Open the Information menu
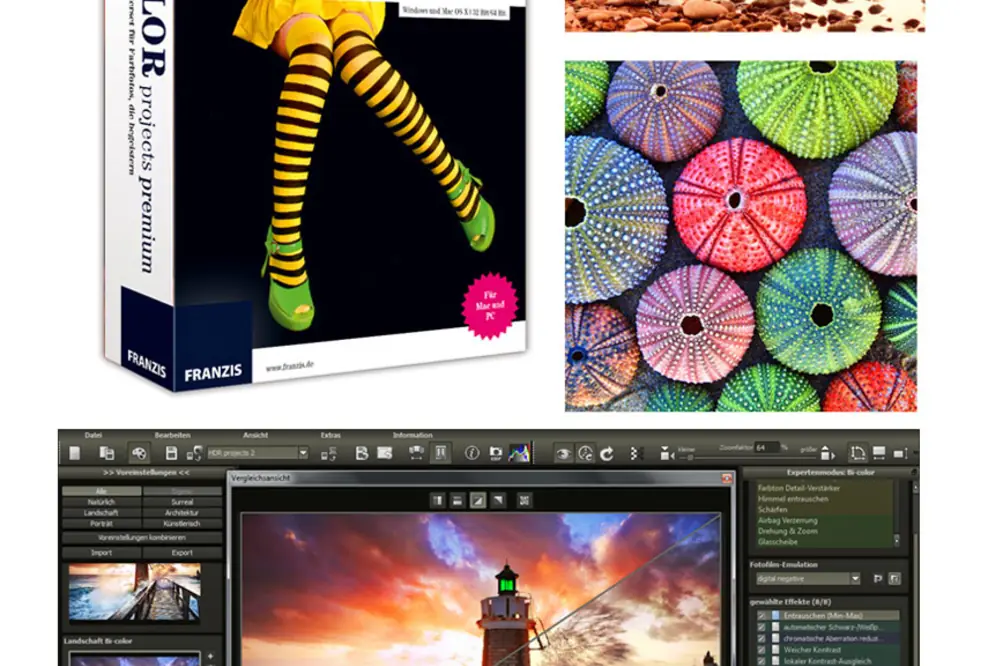 click(x=413, y=435)
